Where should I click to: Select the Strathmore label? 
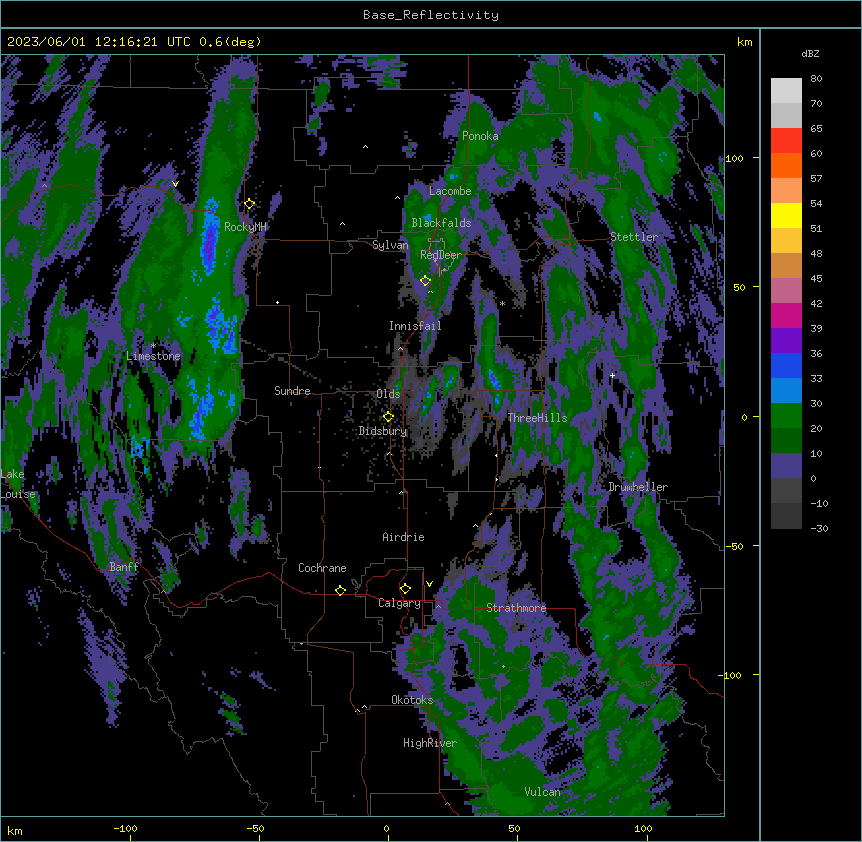pos(516,608)
